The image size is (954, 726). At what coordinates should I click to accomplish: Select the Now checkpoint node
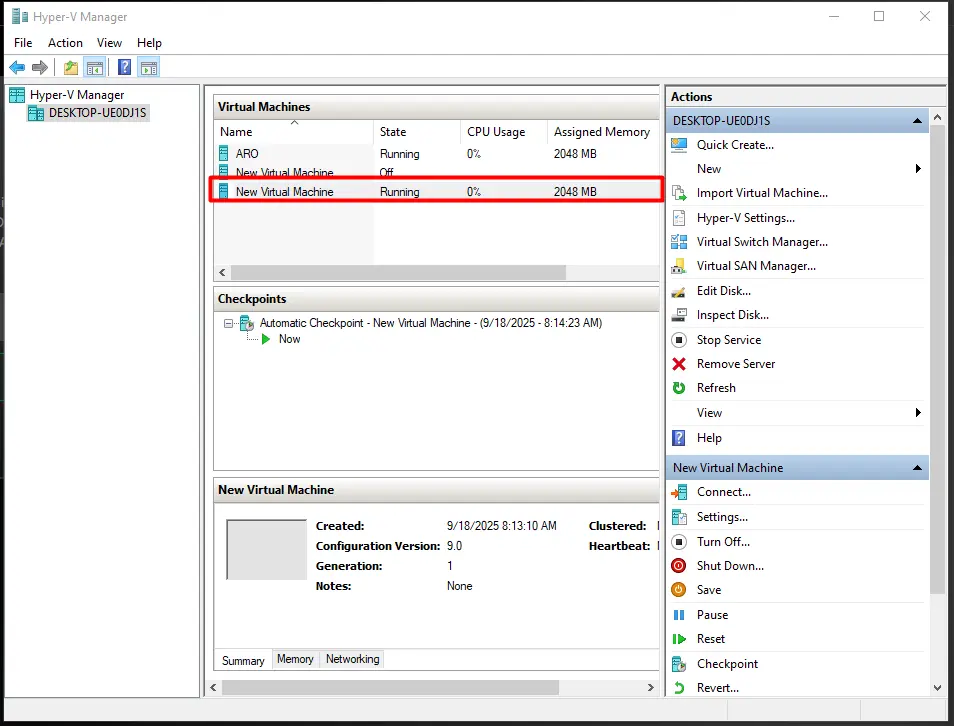289,339
